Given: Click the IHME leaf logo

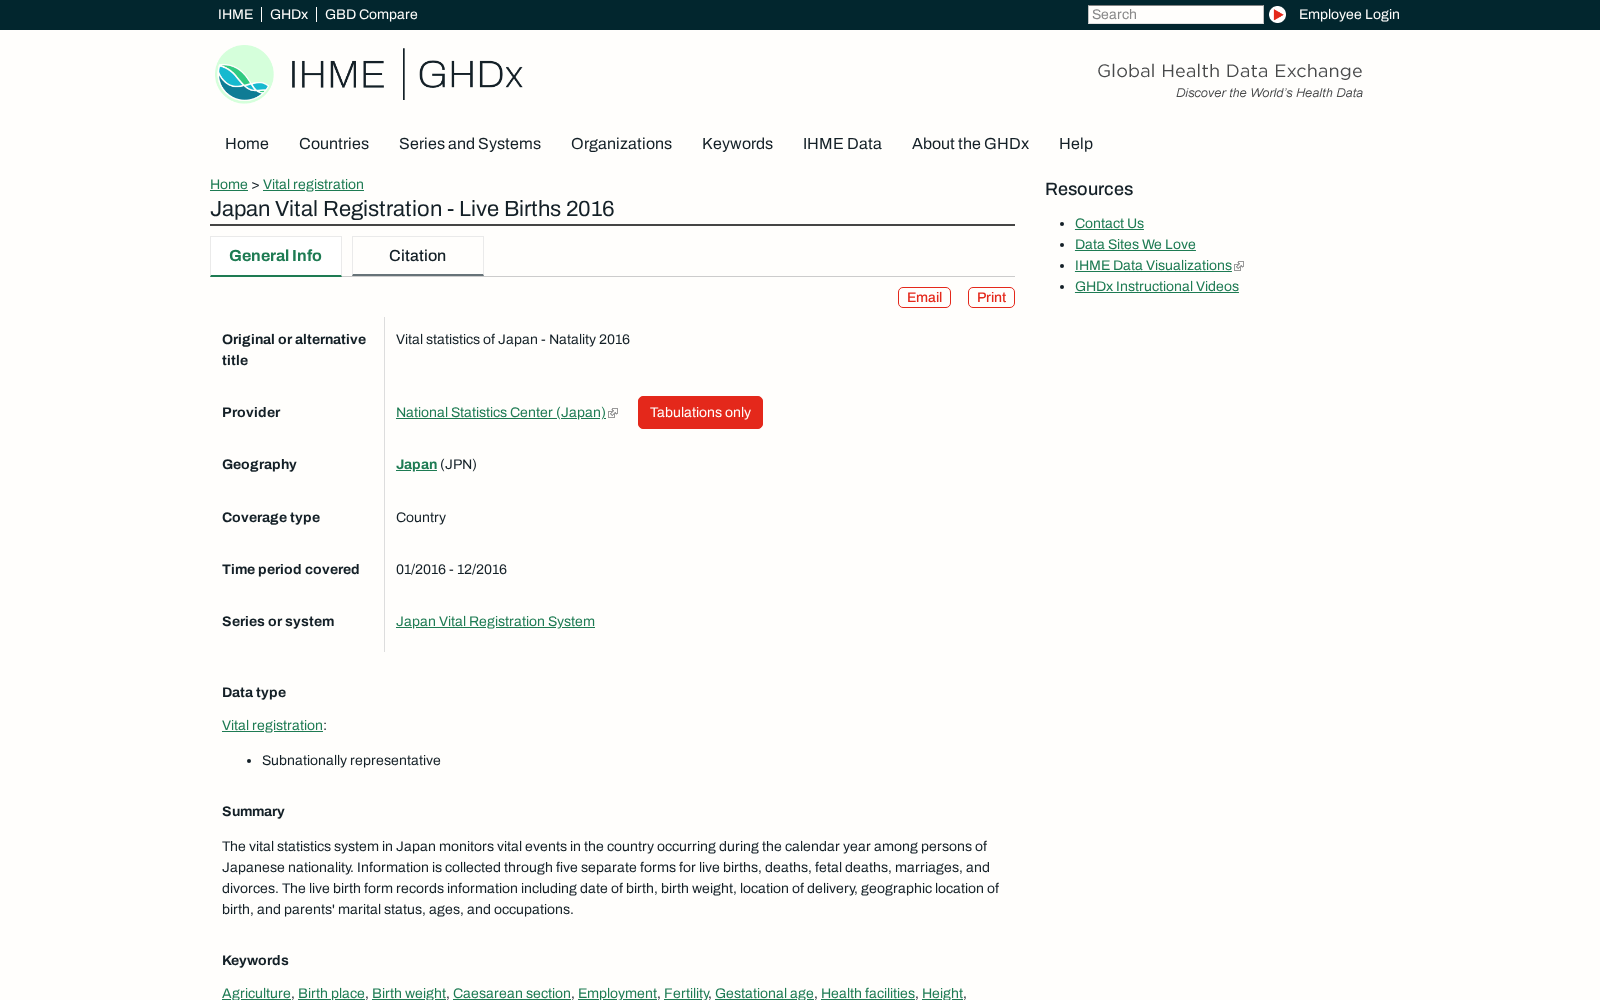Looking at the screenshot, I should tap(244, 74).
